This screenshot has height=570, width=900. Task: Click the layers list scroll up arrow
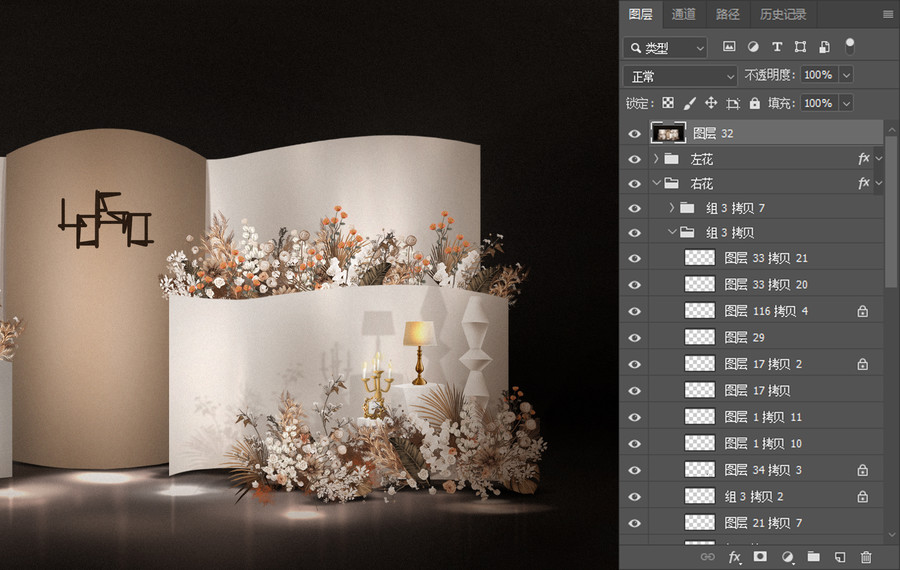click(x=891, y=129)
